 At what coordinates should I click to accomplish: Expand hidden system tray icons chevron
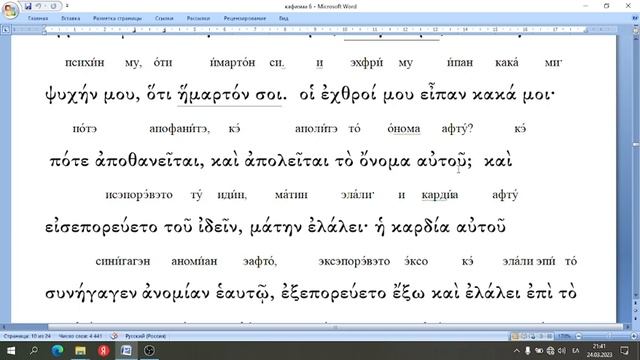516,351
